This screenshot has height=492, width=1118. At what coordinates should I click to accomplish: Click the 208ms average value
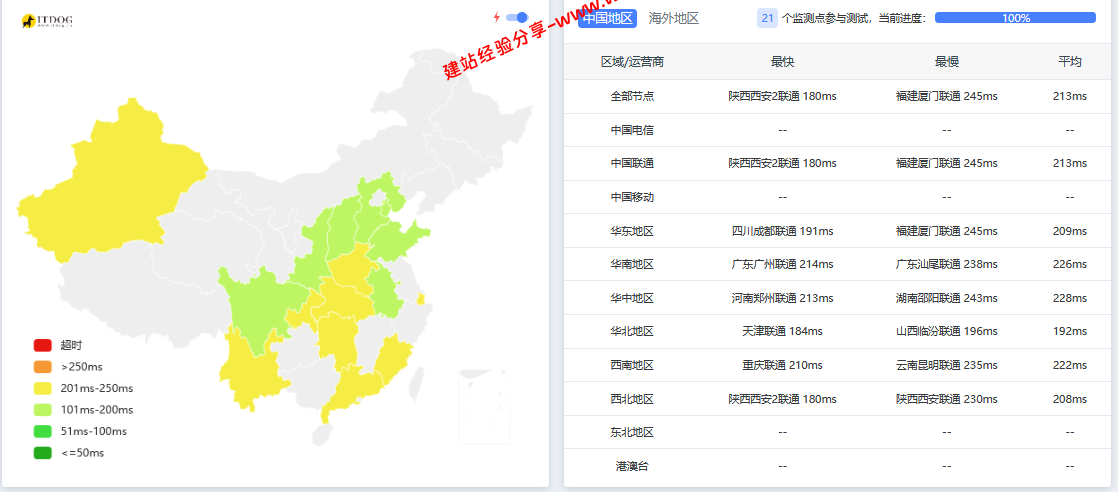click(1070, 399)
